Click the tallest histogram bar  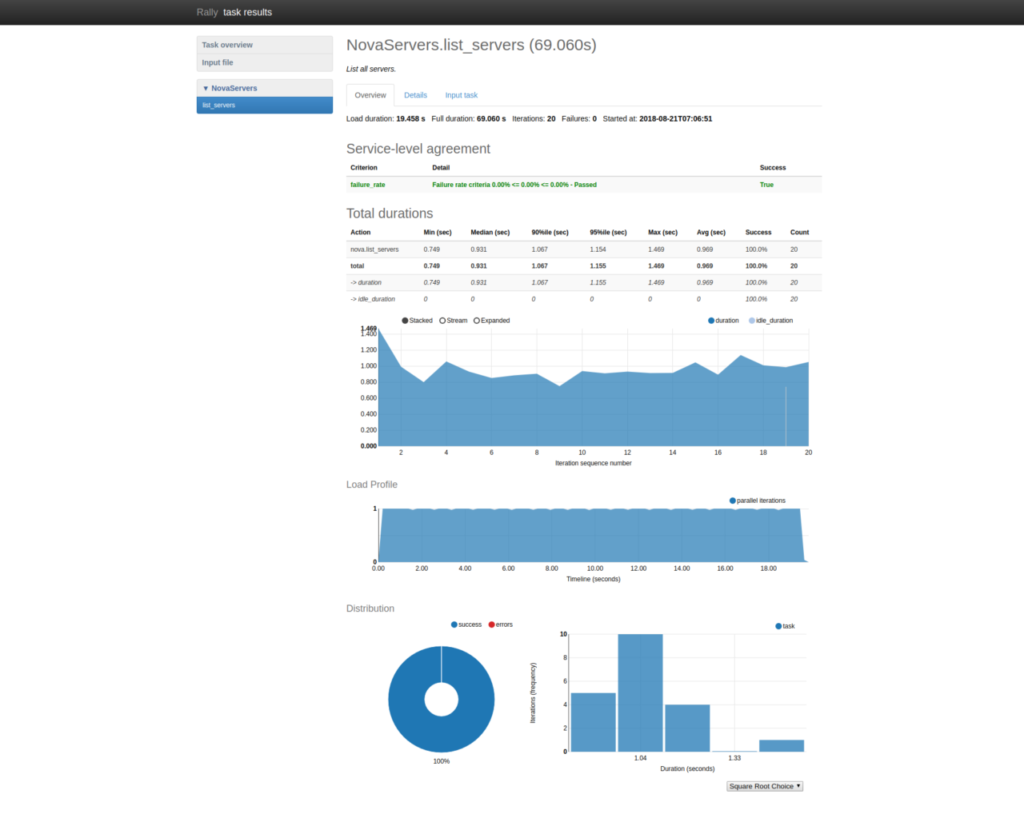point(640,692)
